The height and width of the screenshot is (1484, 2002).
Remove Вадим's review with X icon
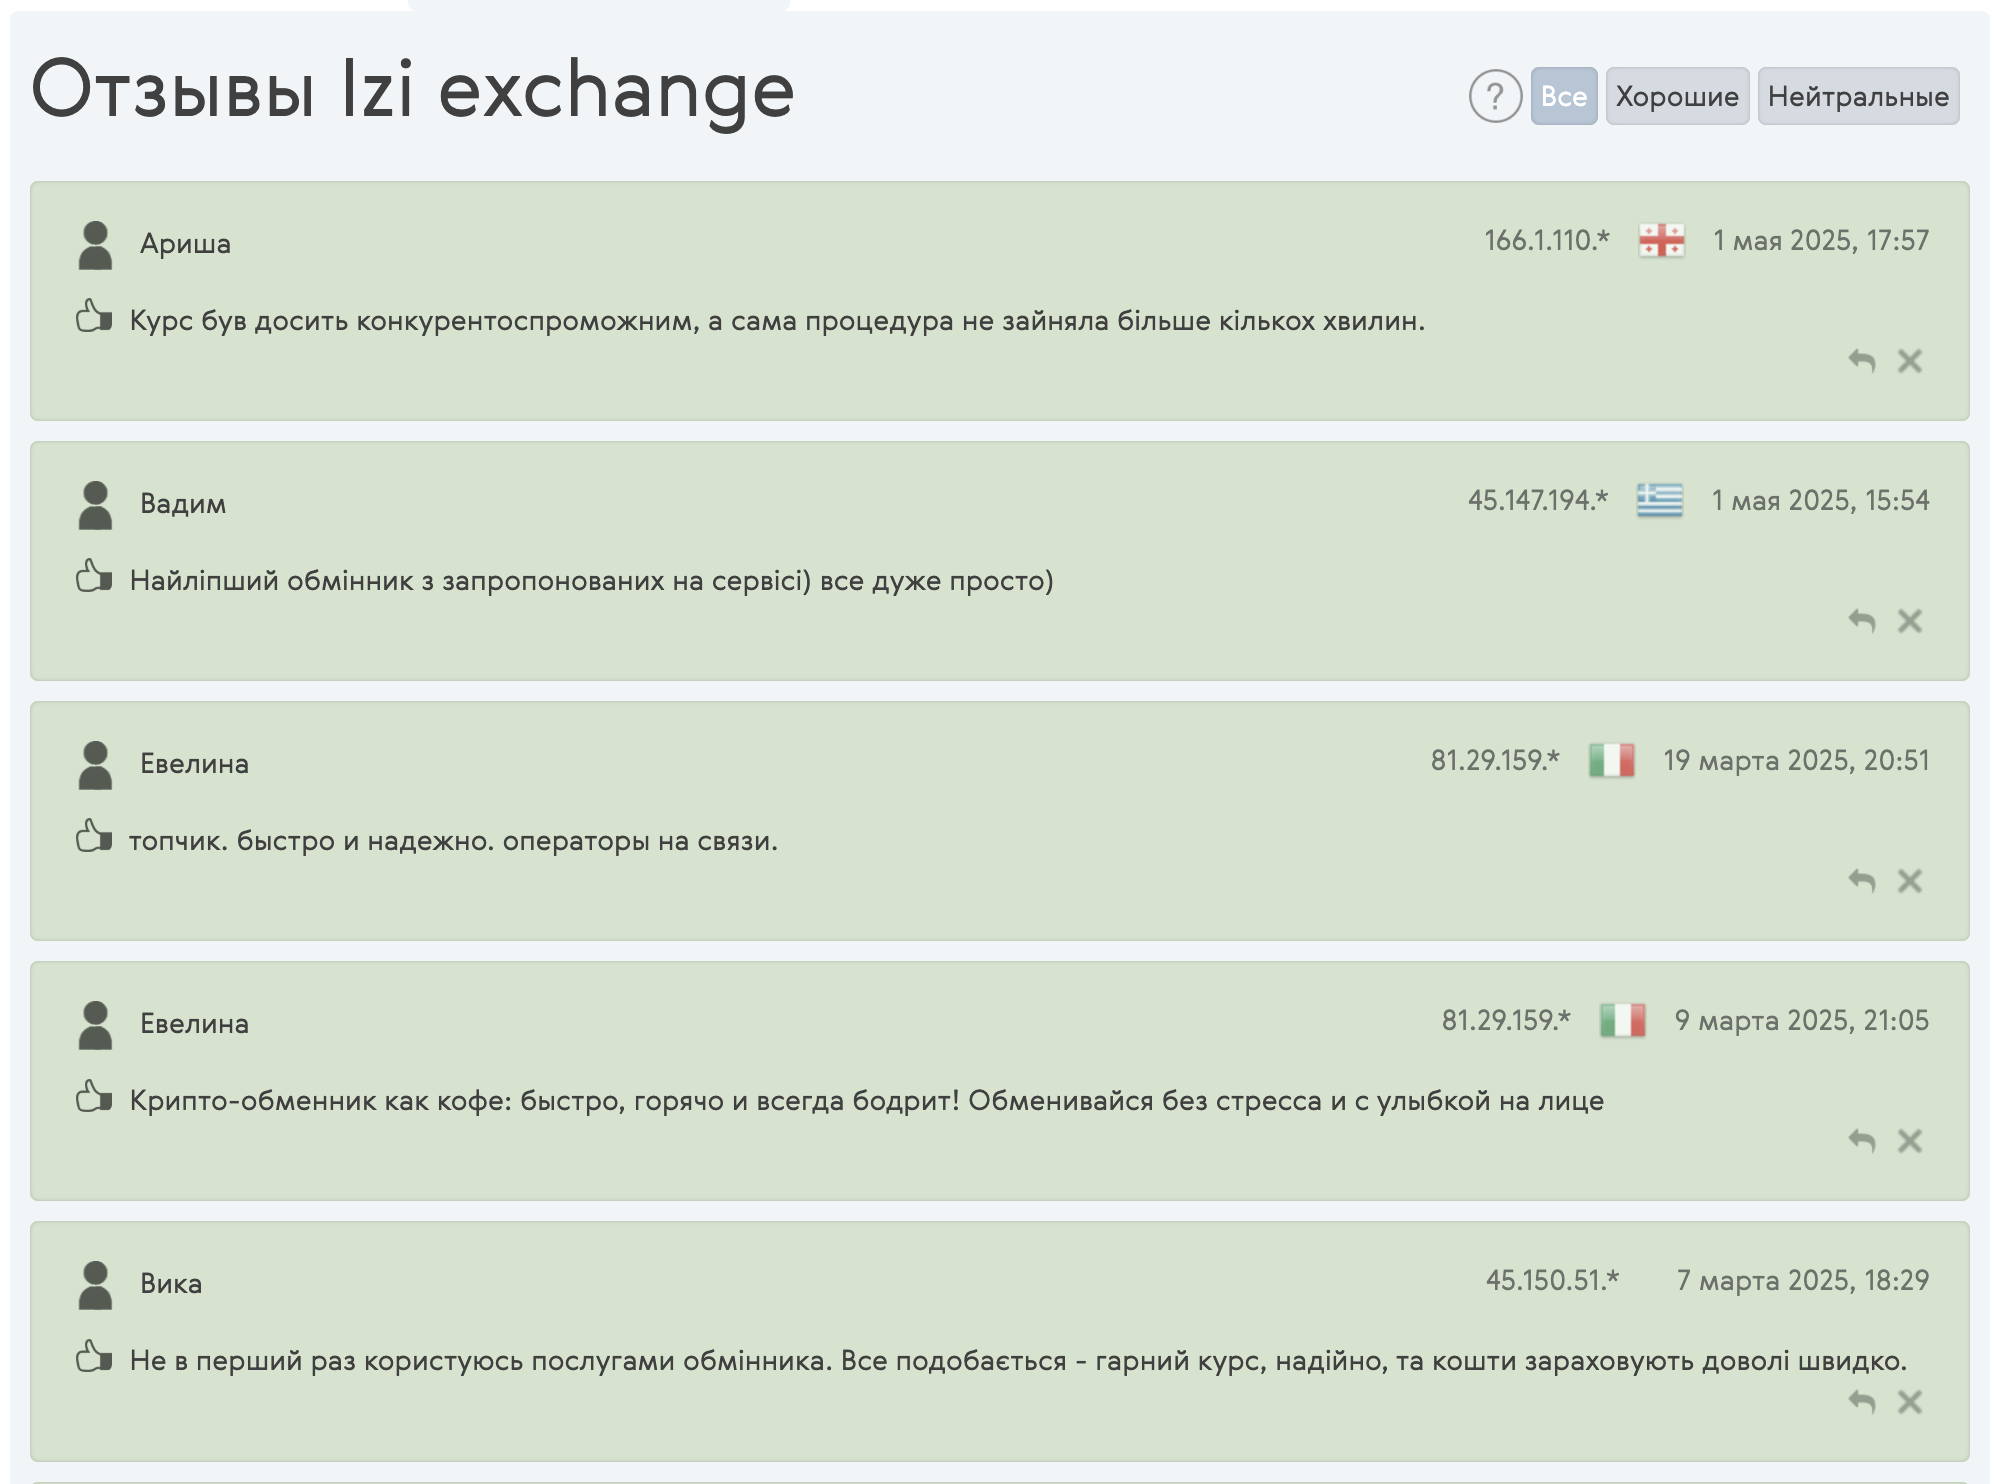click(1909, 621)
